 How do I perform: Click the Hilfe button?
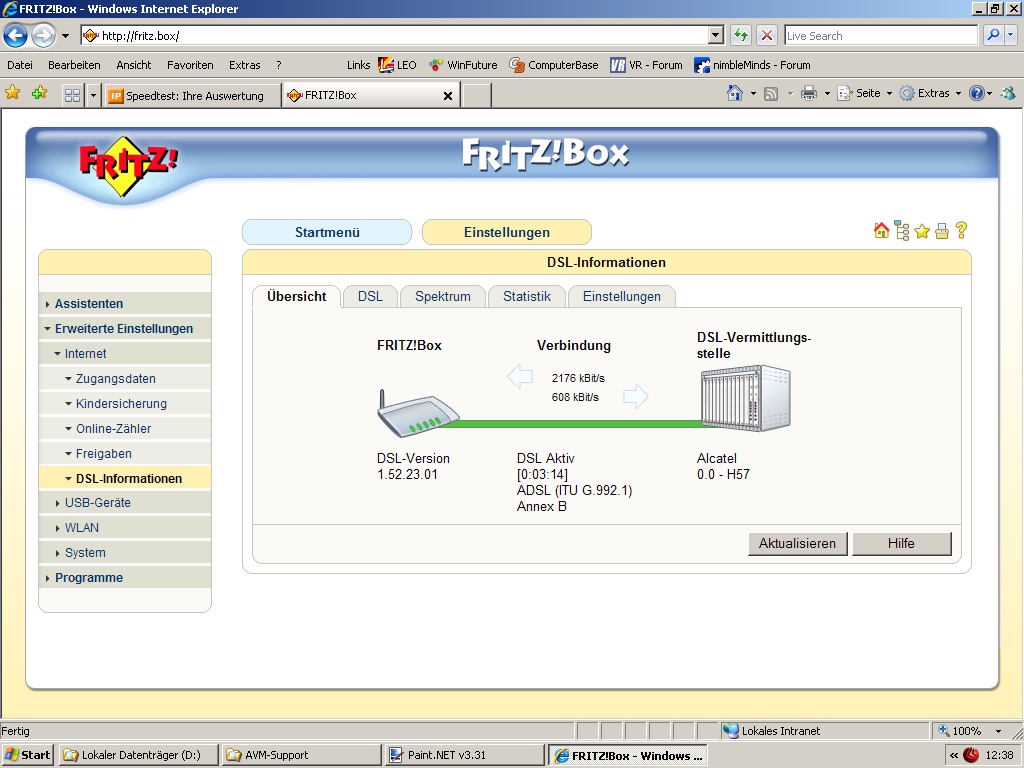pos(901,543)
